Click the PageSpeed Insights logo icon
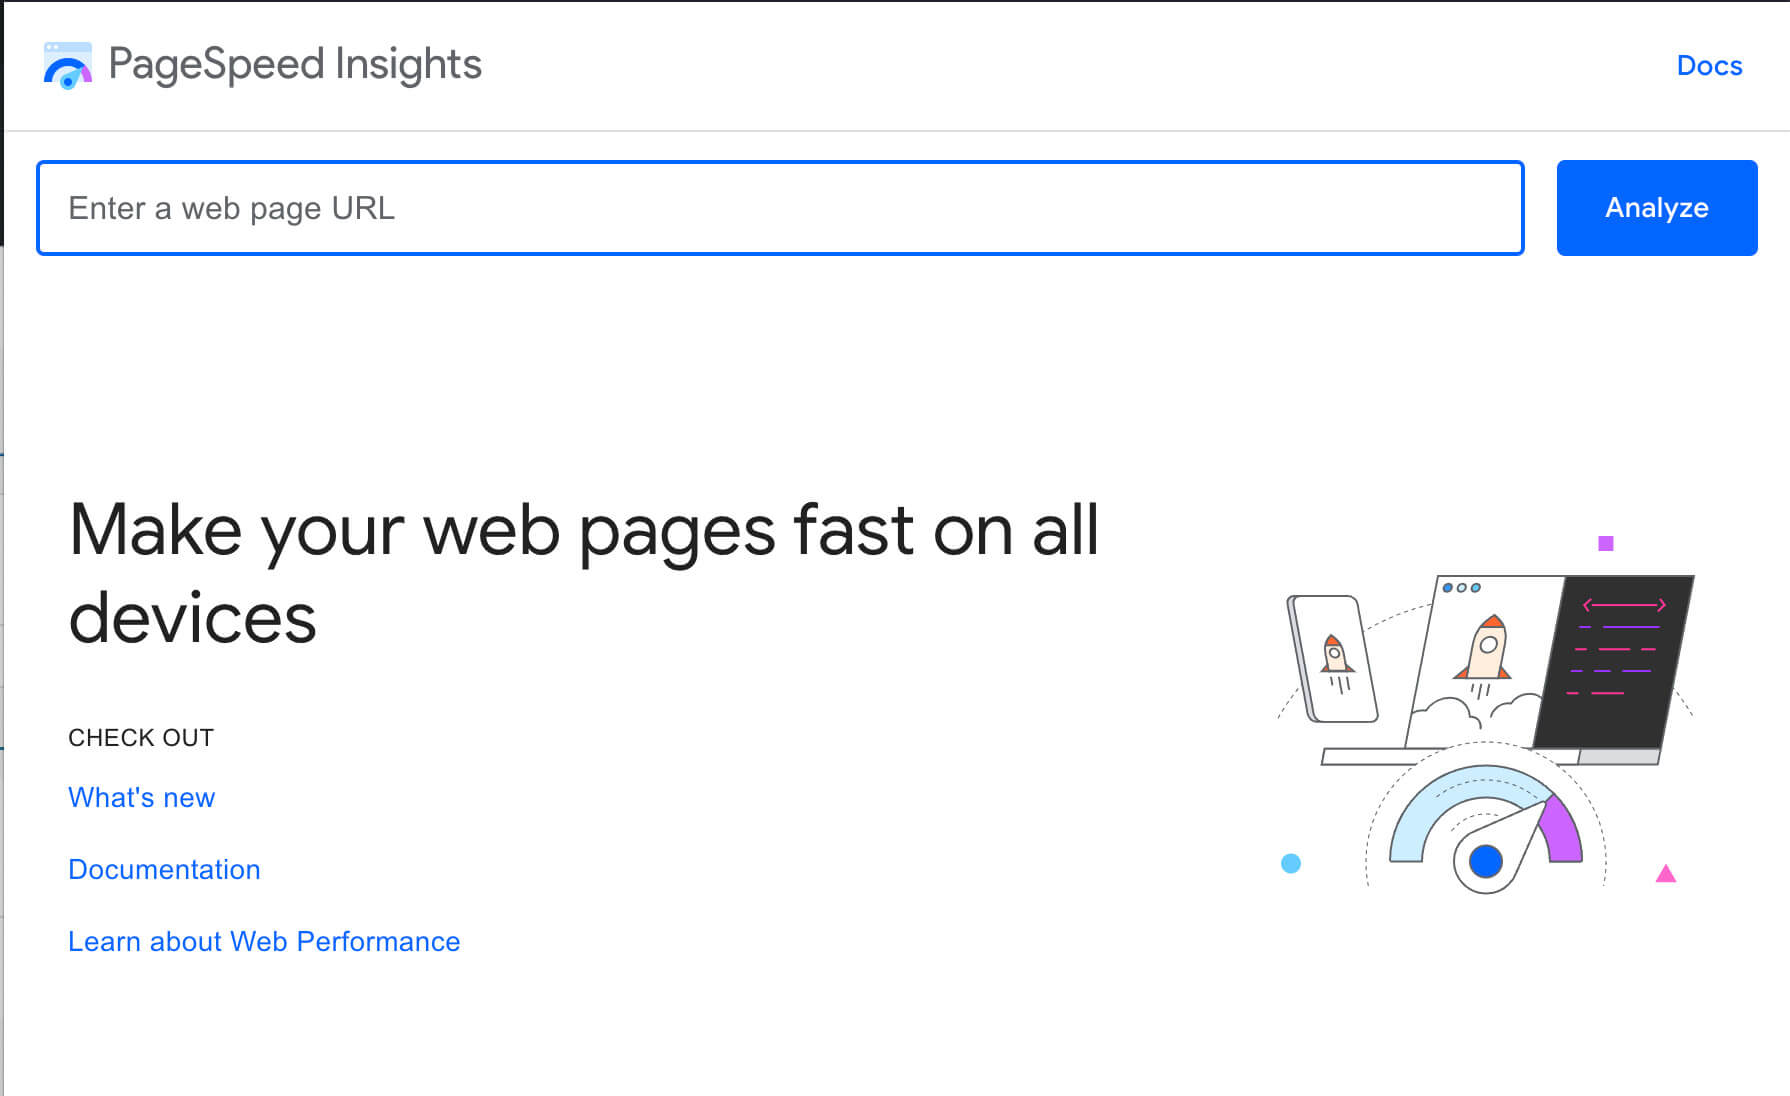 [68, 65]
